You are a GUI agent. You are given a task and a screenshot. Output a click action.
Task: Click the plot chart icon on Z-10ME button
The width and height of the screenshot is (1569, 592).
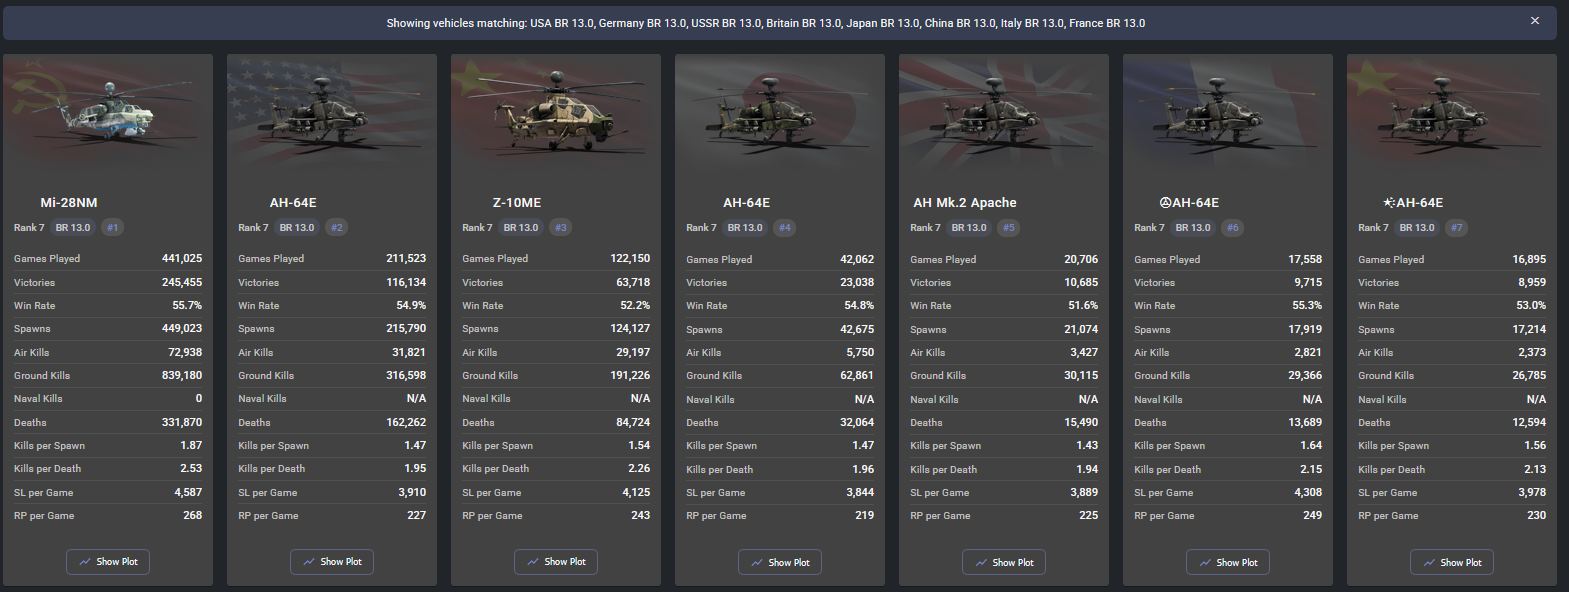click(x=533, y=562)
